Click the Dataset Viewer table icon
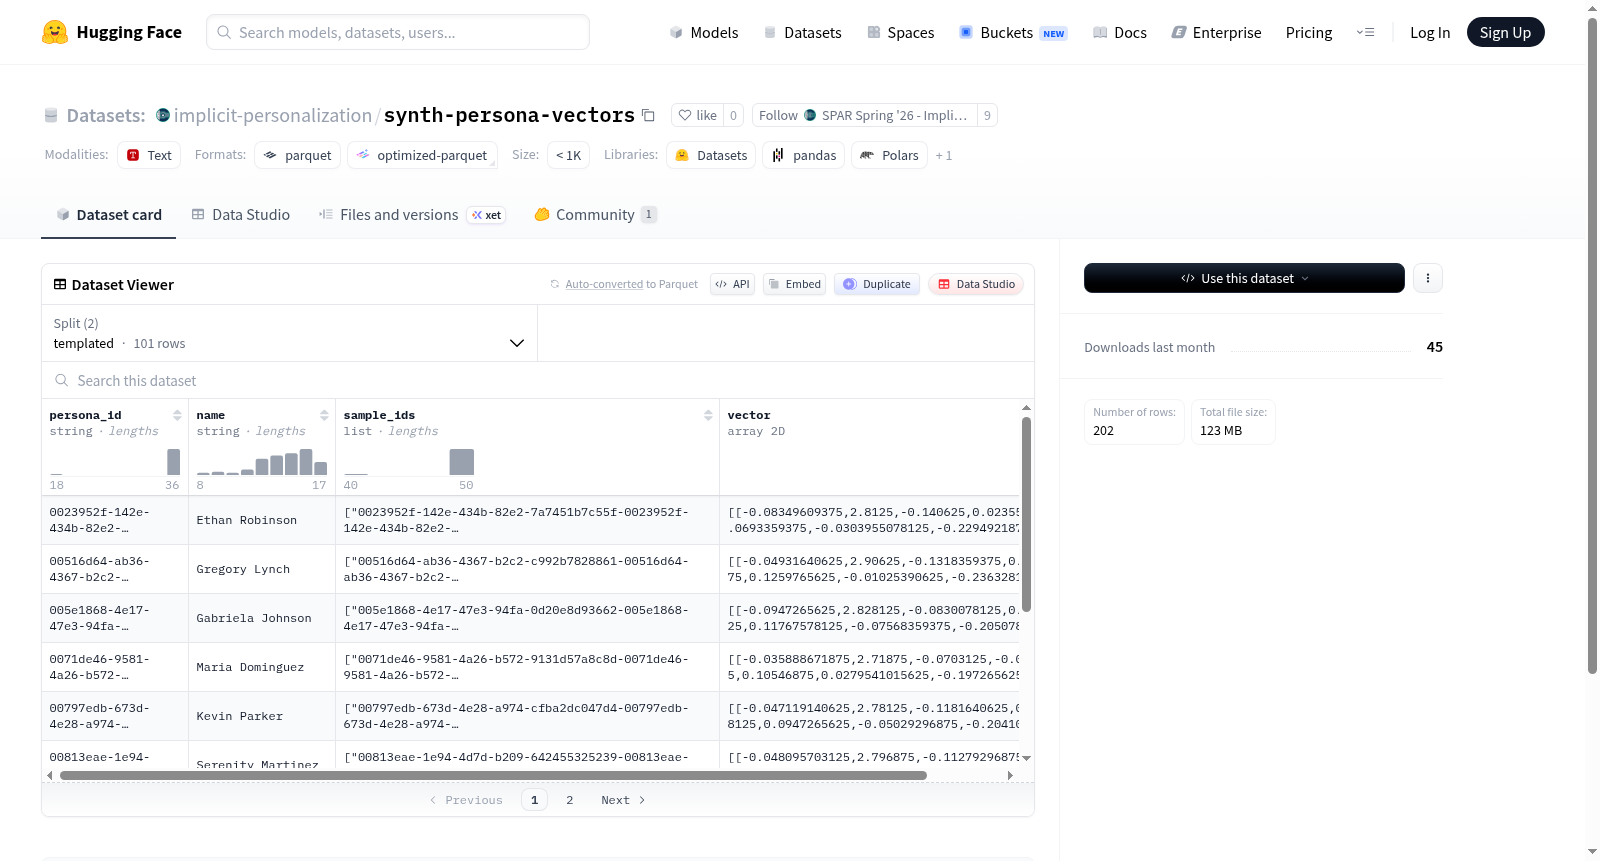The height and width of the screenshot is (861, 1600). coord(60,284)
